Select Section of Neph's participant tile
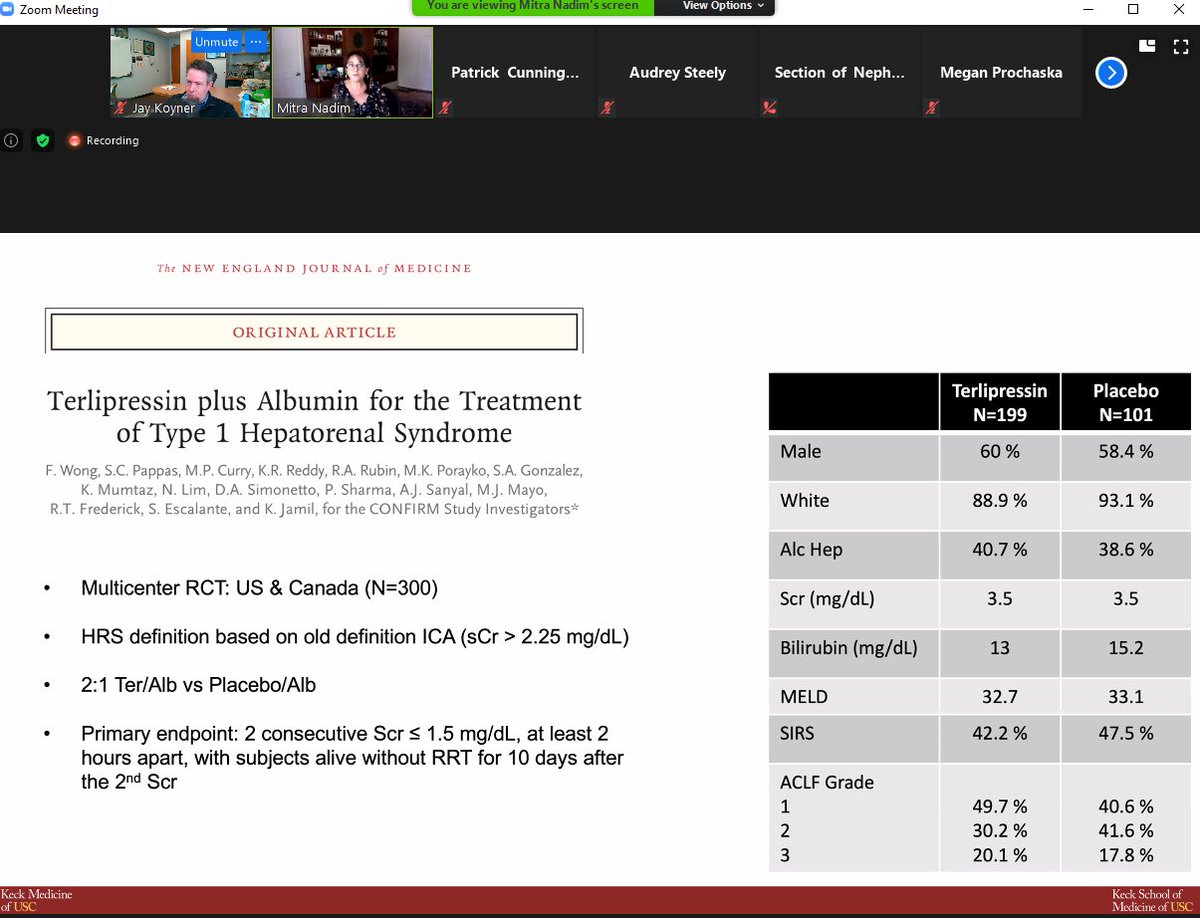This screenshot has height=918, width=1200. click(840, 73)
